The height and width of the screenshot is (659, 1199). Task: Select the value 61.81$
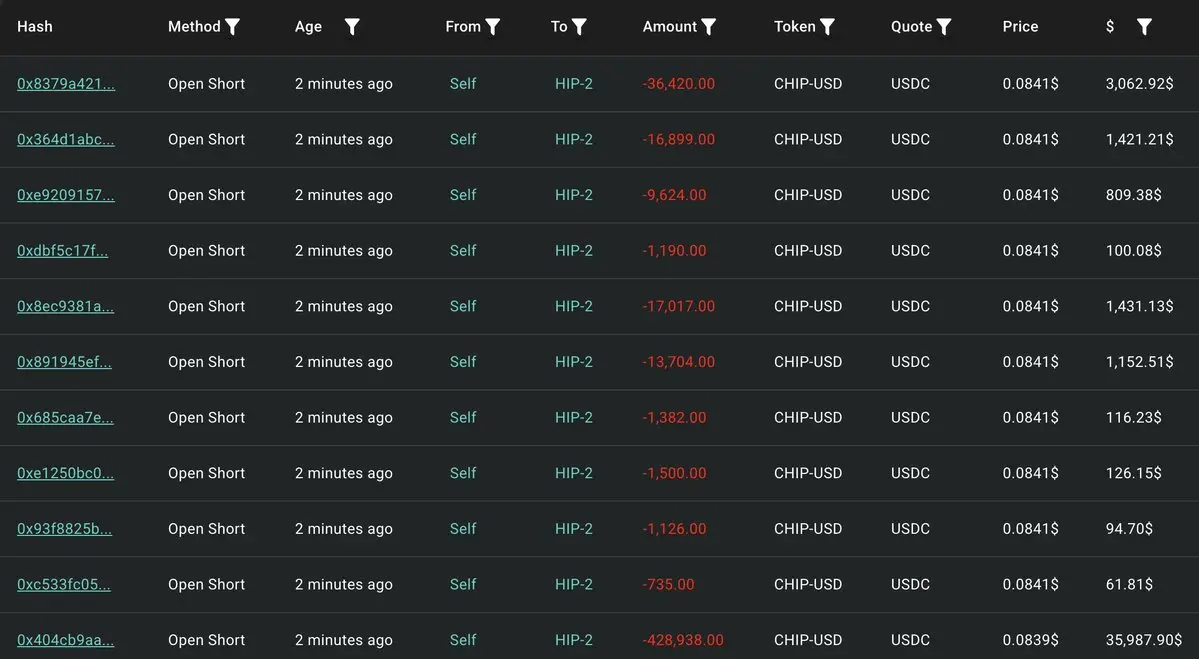(x=1129, y=585)
